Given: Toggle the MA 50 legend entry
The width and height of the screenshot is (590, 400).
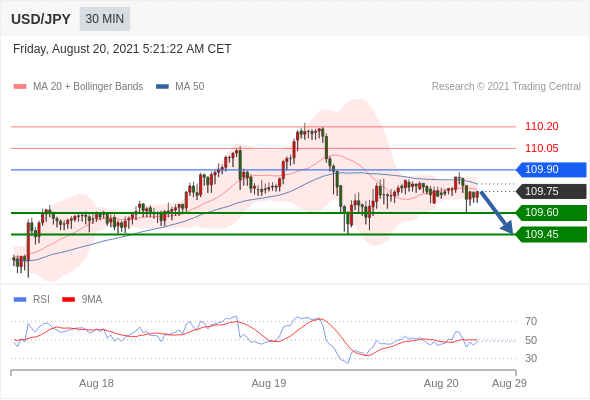Looking at the screenshot, I should coord(180,87).
